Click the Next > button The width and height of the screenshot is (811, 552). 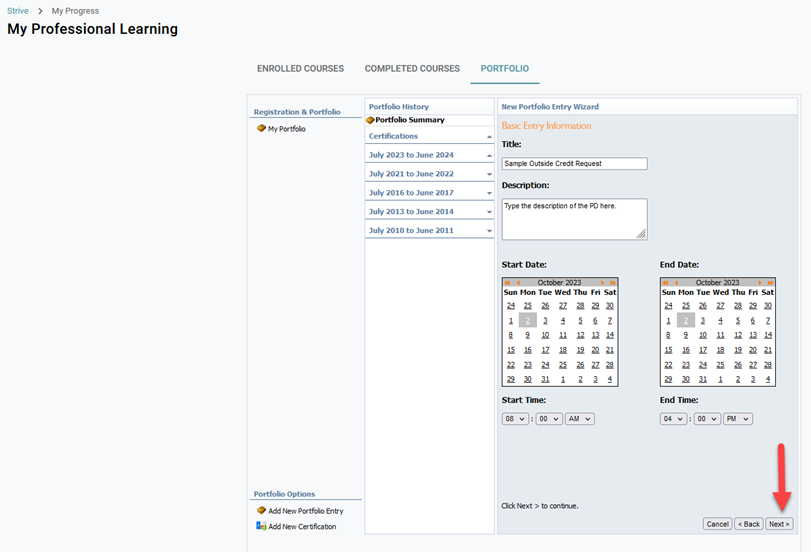(779, 524)
